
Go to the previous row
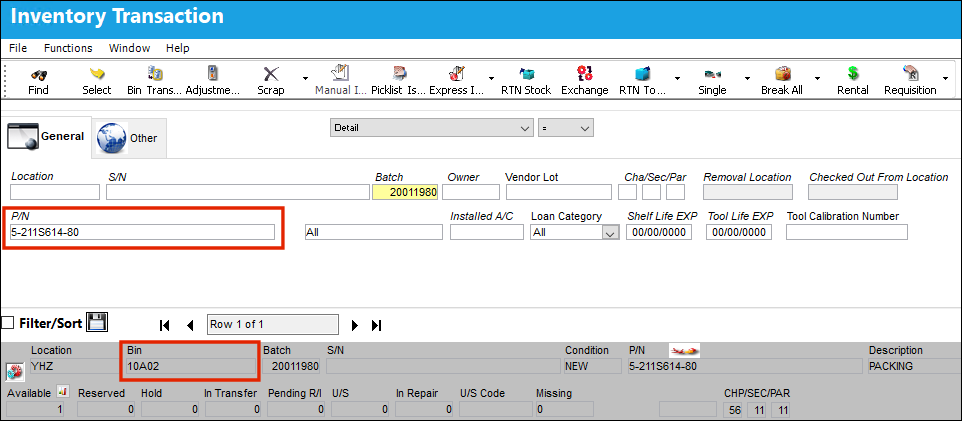[190, 325]
